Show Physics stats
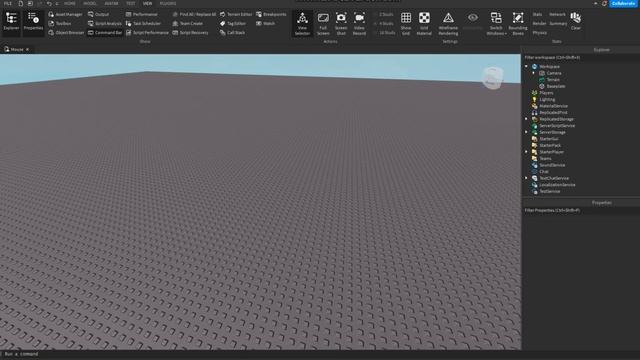 (540, 33)
